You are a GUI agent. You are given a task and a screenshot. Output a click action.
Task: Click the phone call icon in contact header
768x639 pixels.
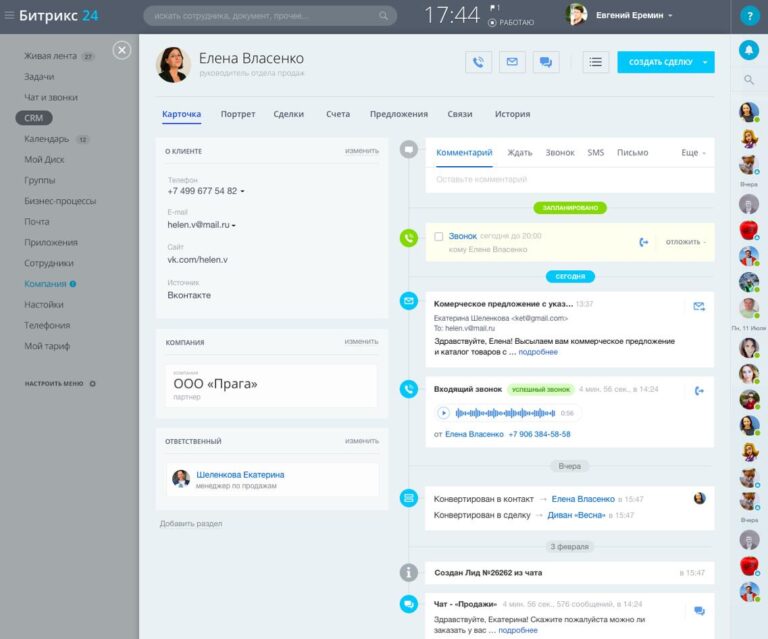tap(479, 62)
